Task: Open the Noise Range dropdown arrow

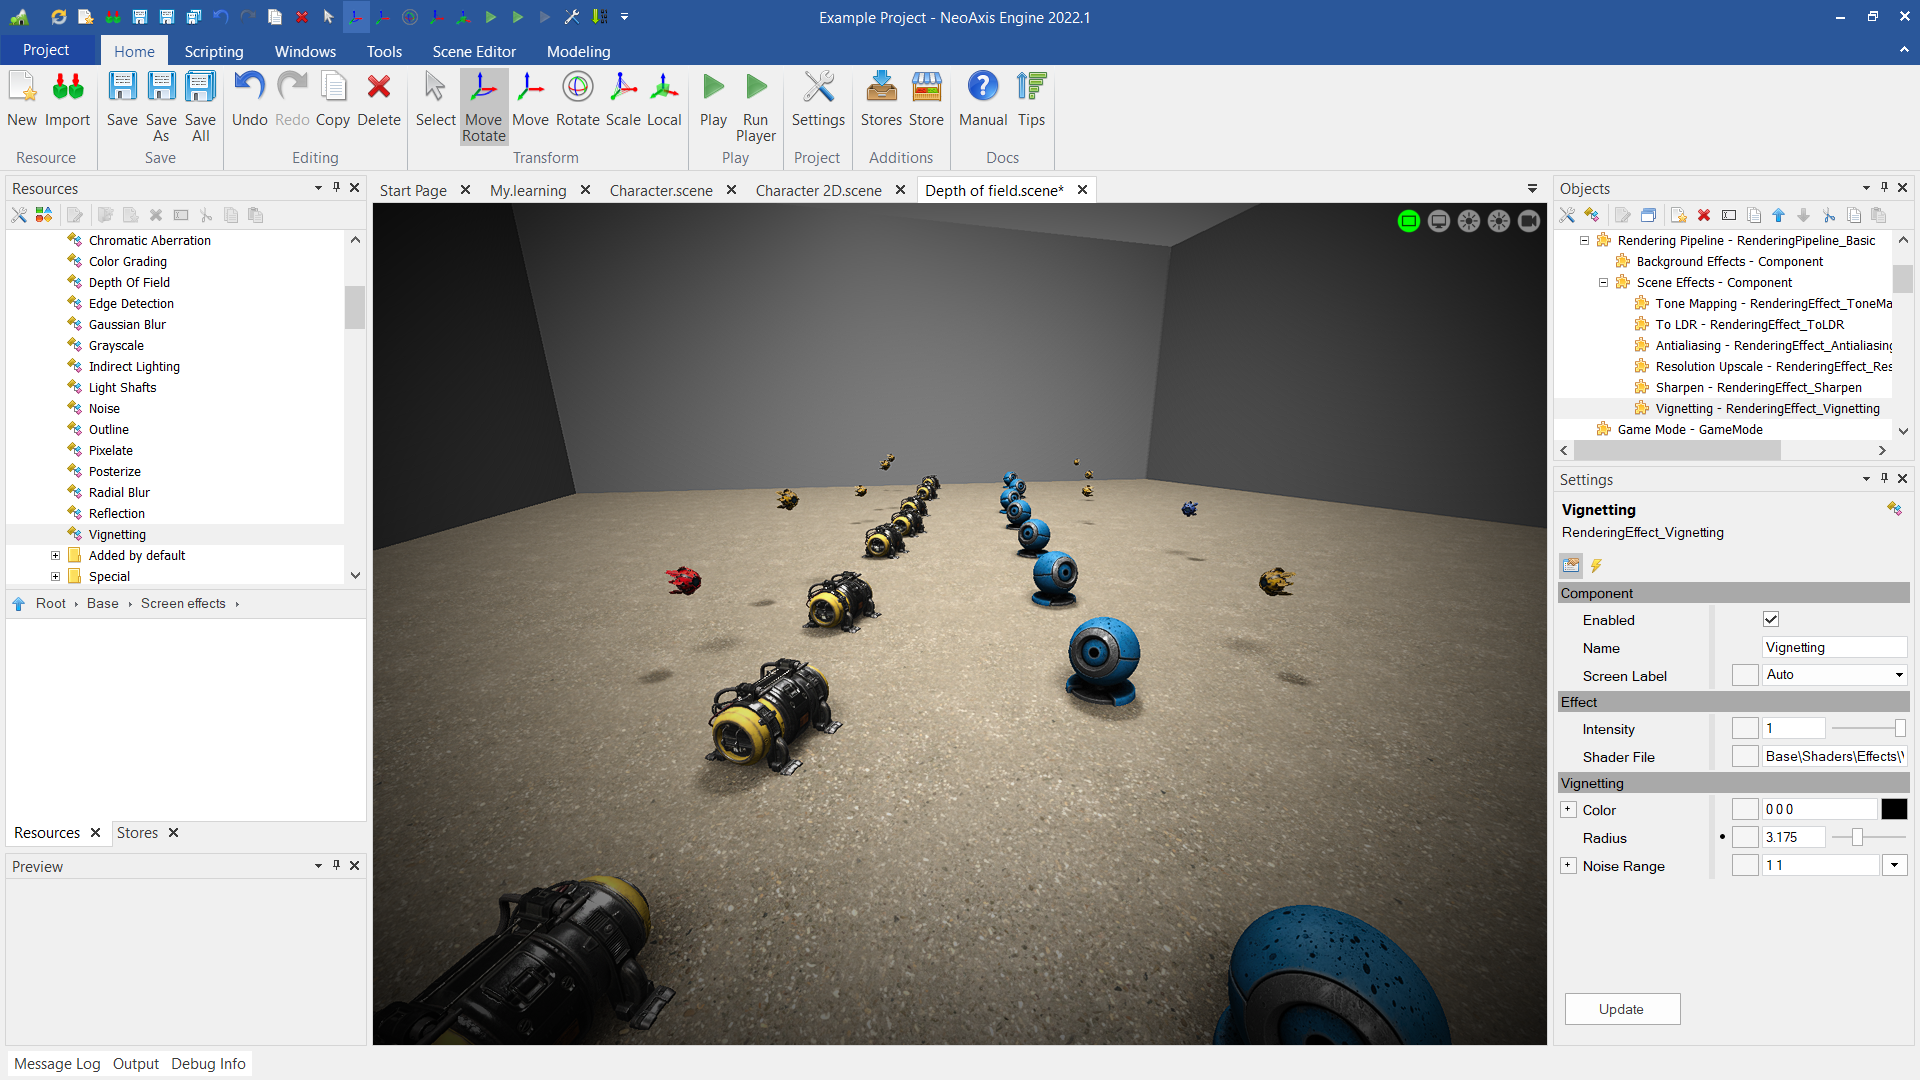Action: (1895, 866)
